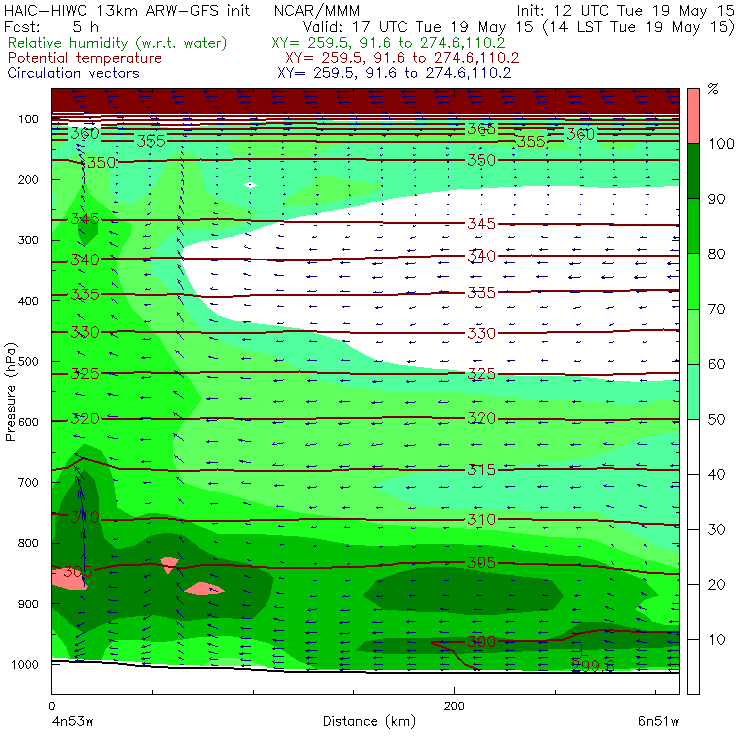Click the '400' pressure axis tick label
The width and height of the screenshot is (740, 740).
(x=28, y=301)
